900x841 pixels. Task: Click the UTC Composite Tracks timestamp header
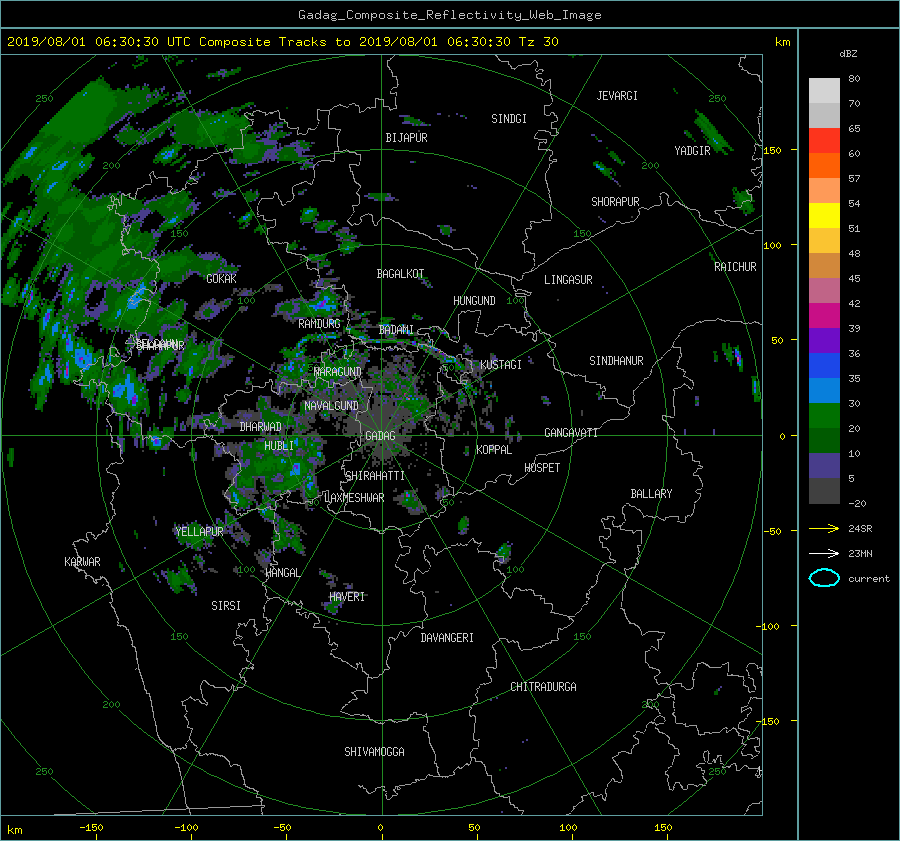282,42
